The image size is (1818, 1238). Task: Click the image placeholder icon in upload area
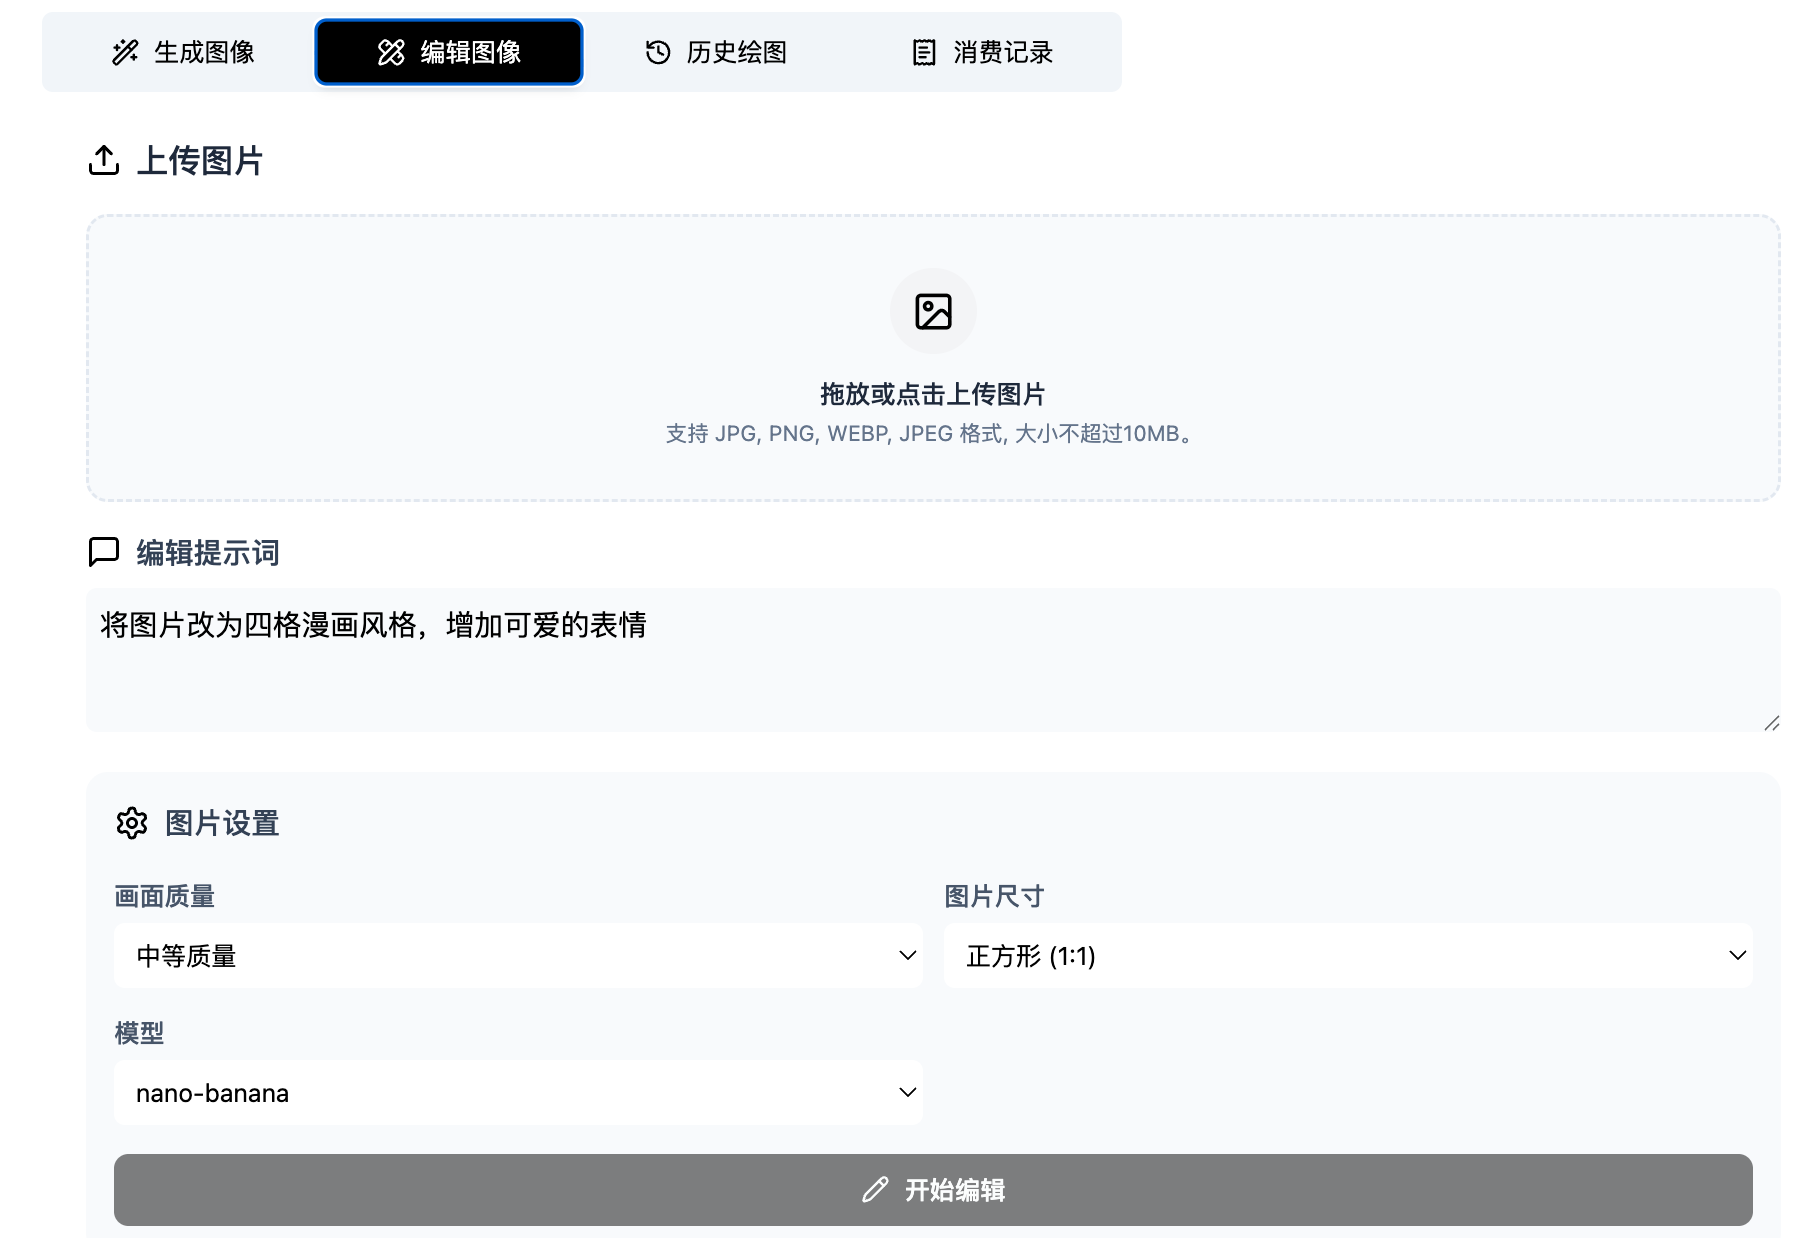point(933,311)
